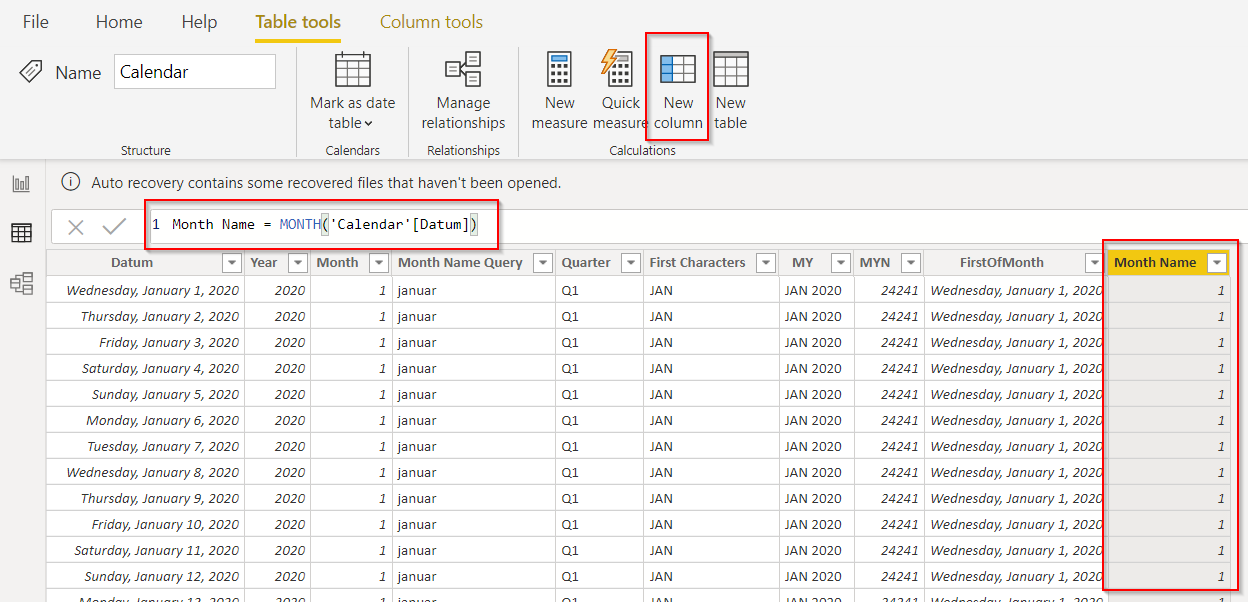The width and height of the screenshot is (1248, 602).
Task: Create a New table from ribbon
Action: point(730,69)
